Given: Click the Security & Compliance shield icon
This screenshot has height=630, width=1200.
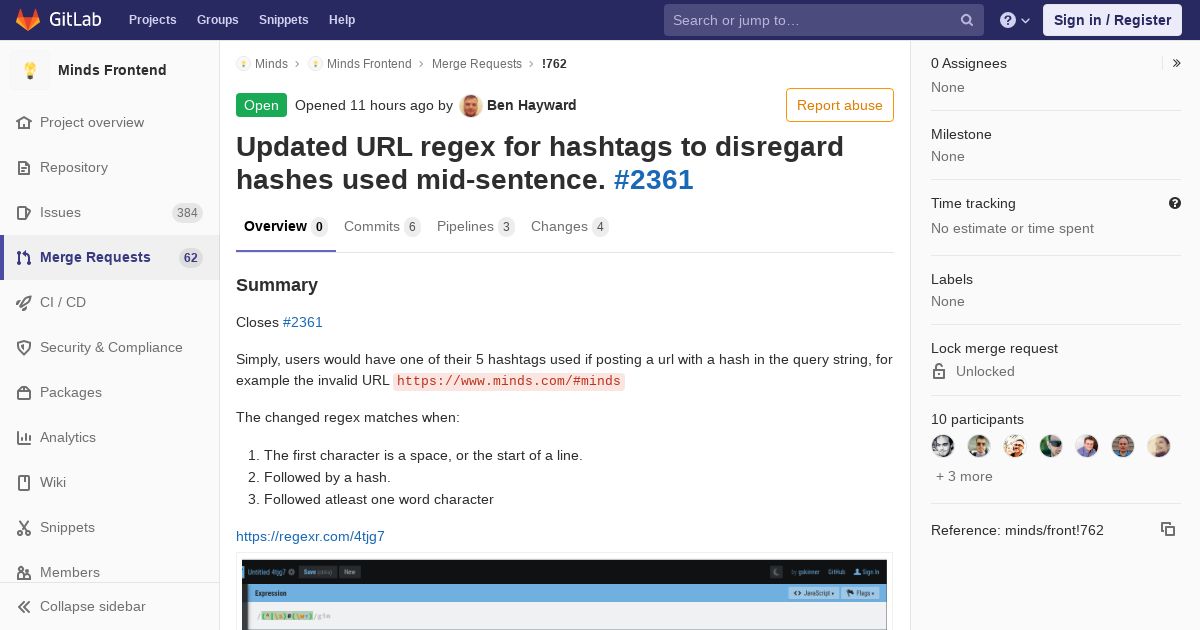Looking at the screenshot, I should click(x=24, y=347).
